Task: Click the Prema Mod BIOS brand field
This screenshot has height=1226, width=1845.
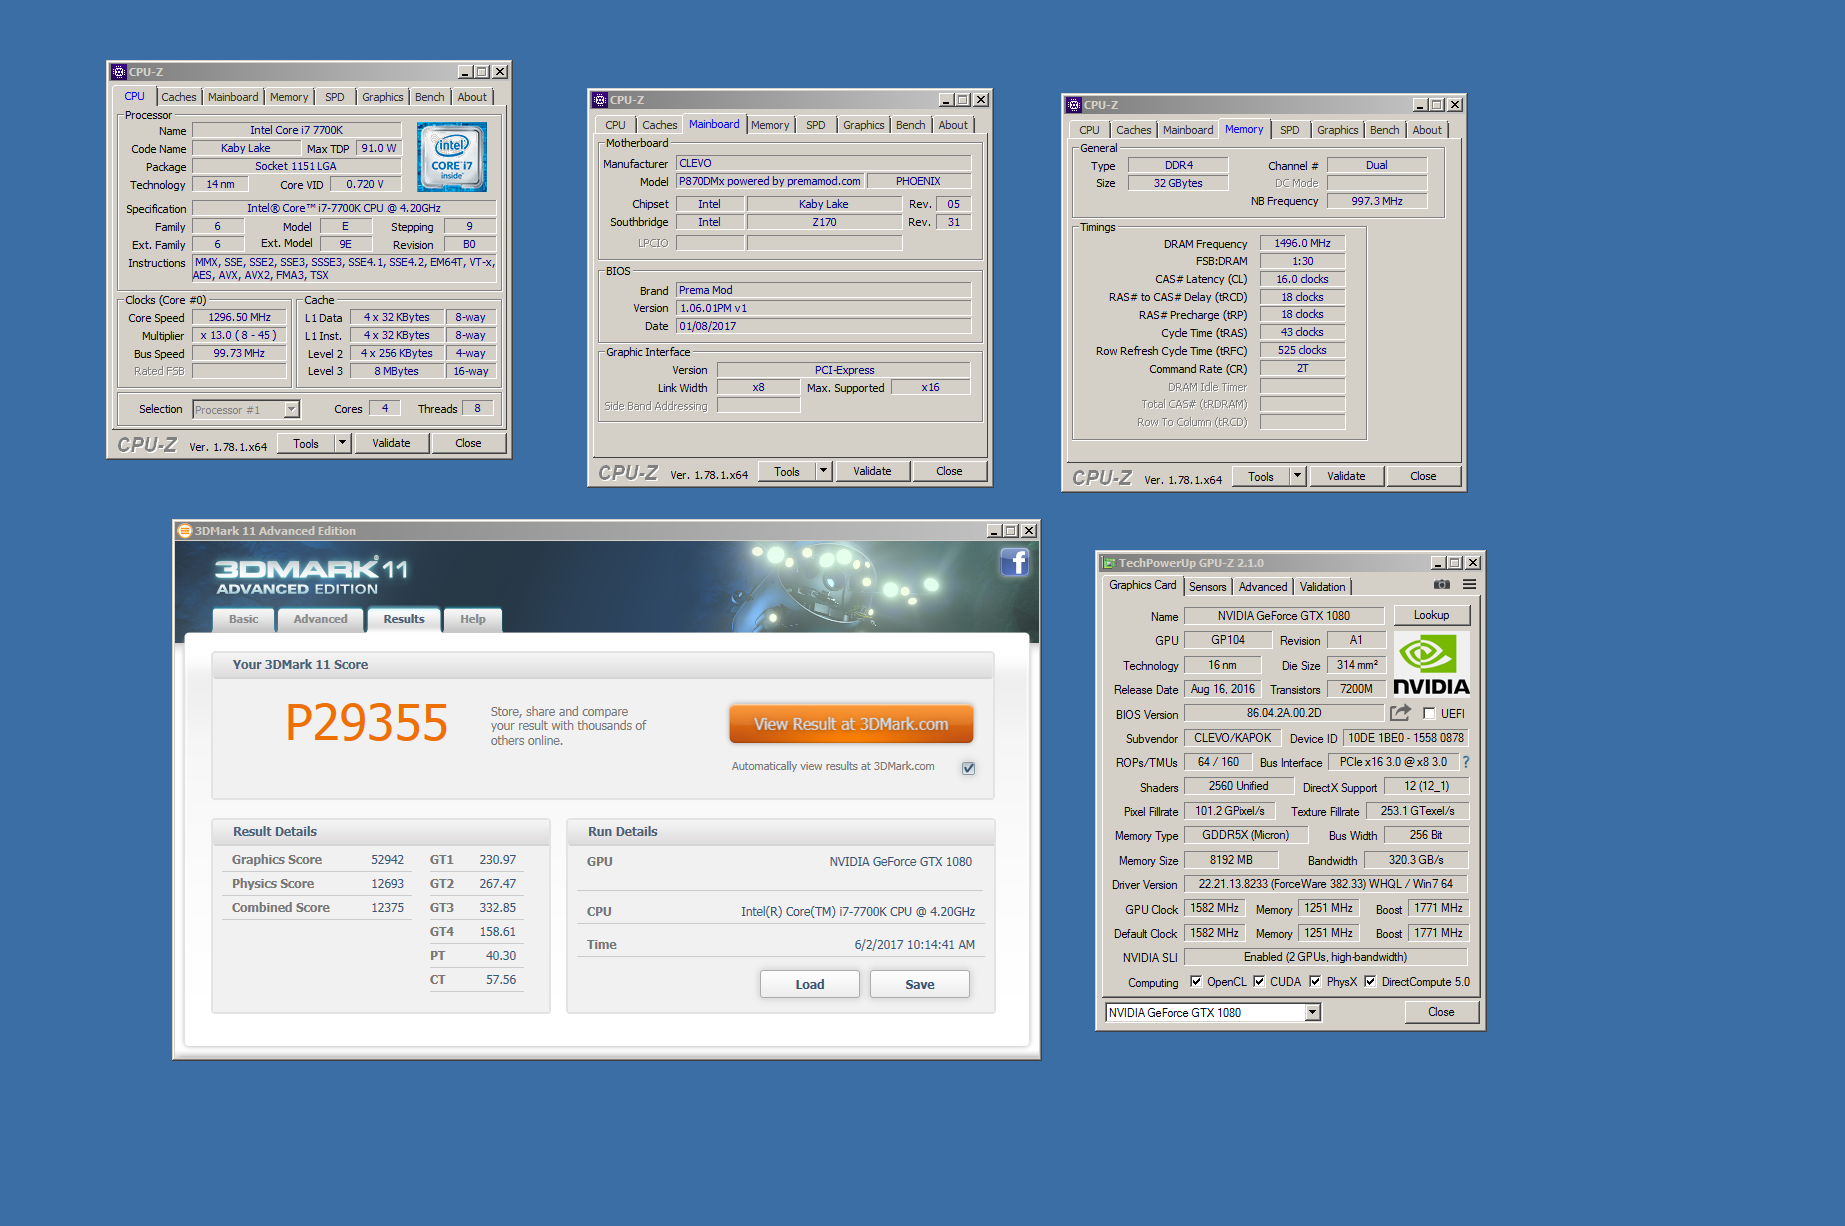Action: 823,290
